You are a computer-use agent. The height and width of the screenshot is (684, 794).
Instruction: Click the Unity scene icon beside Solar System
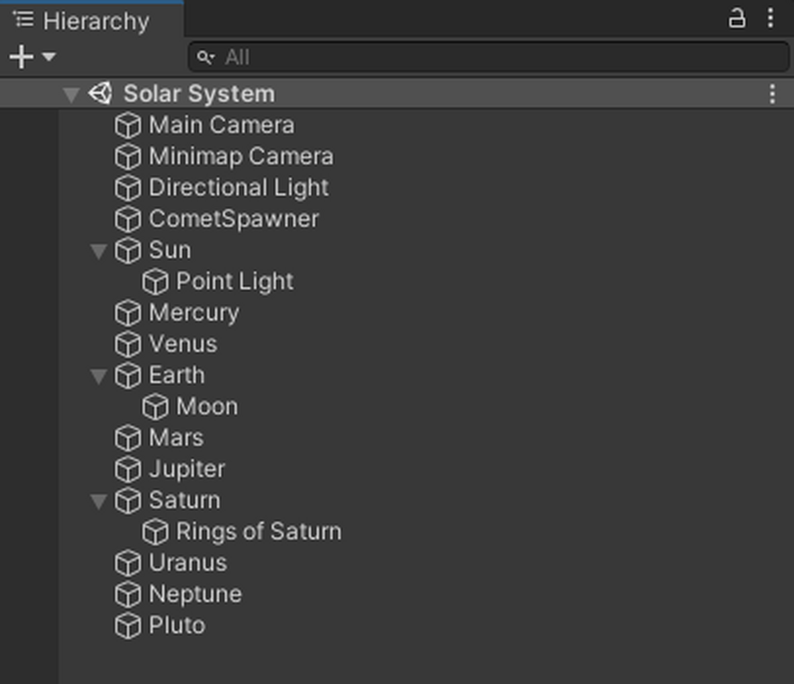(101, 94)
